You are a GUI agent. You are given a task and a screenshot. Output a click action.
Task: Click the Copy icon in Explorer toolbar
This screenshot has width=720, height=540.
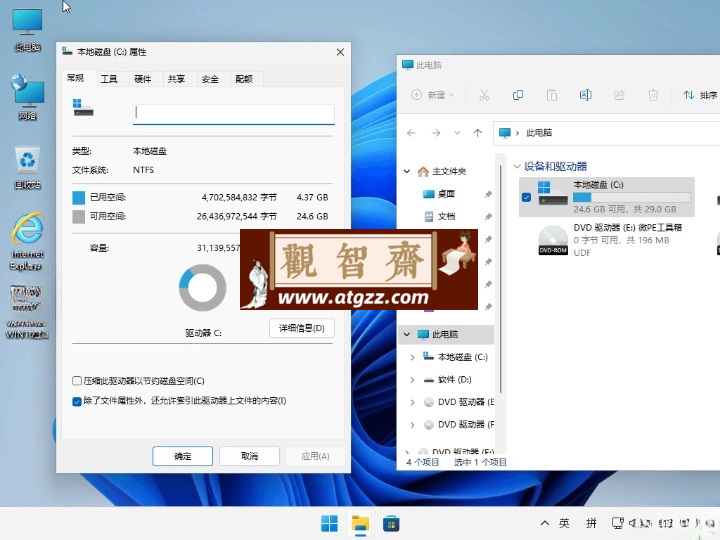click(518, 95)
